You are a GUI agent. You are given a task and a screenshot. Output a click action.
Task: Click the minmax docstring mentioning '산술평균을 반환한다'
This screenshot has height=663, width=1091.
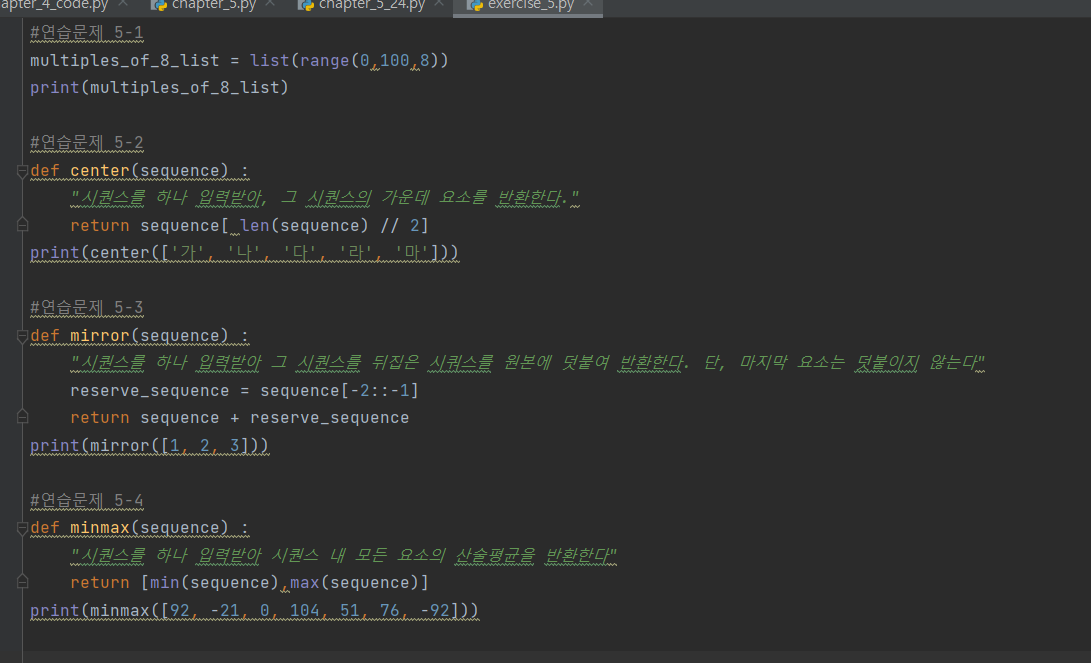pyautogui.click(x=343, y=555)
